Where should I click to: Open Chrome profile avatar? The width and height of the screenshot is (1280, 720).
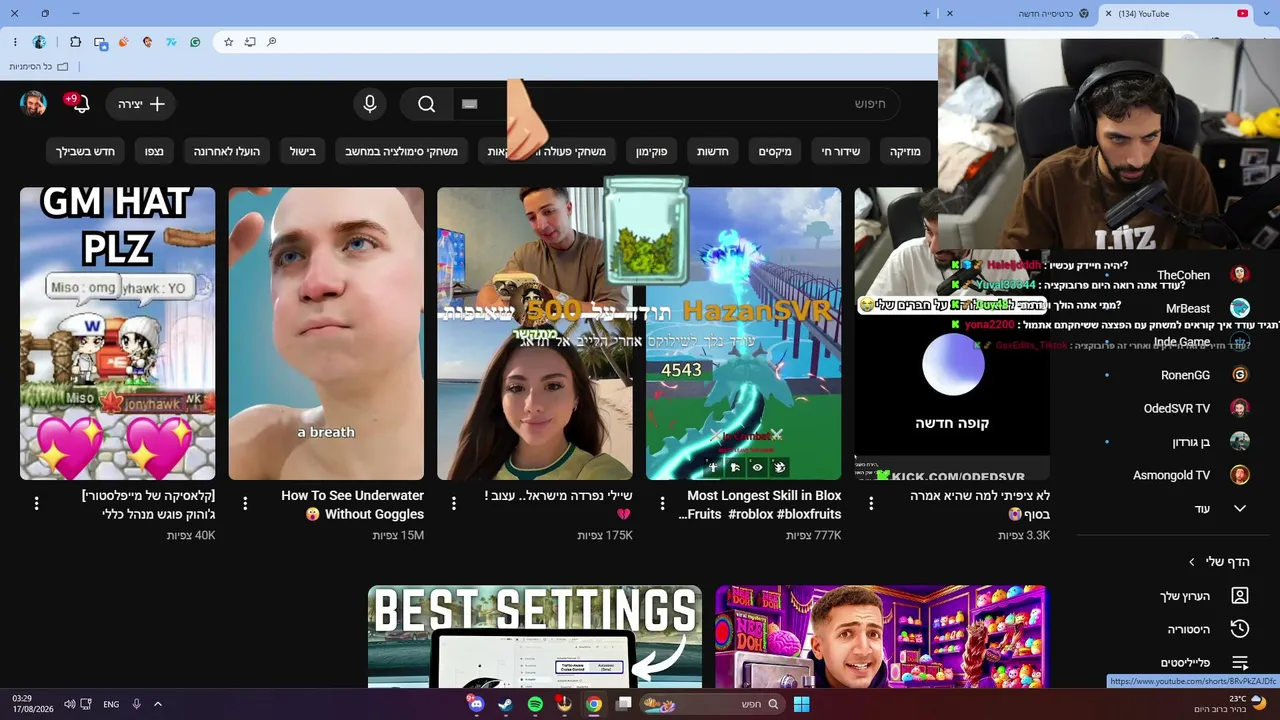[x=39, y=42]
